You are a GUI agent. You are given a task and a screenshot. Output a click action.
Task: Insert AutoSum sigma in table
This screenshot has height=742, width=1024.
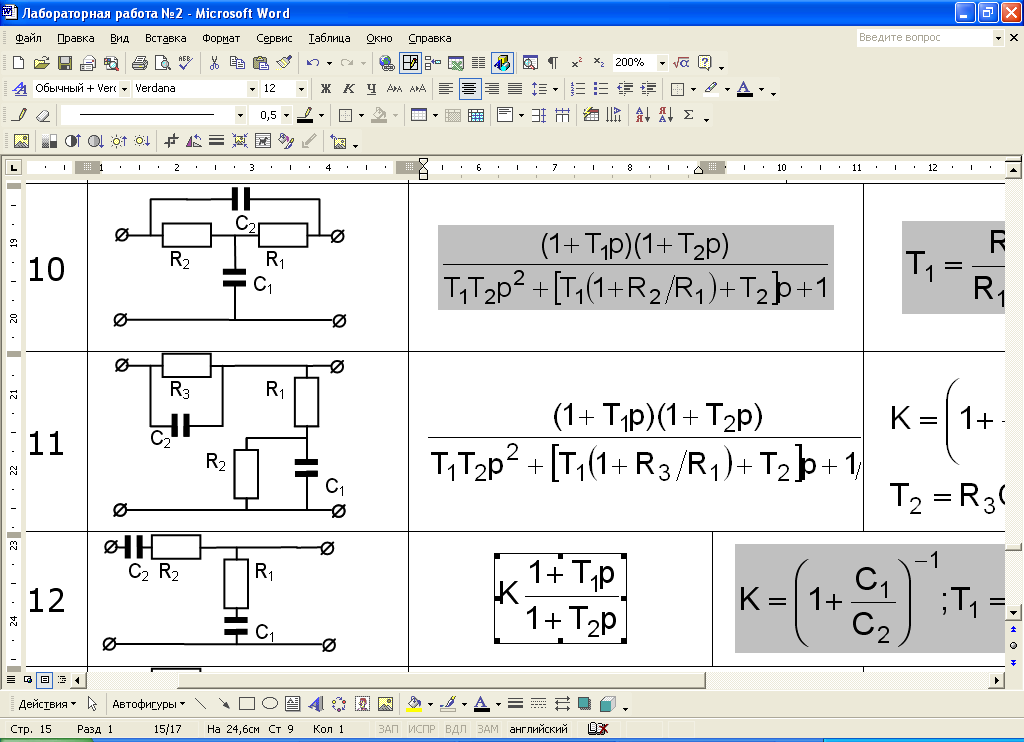[688, 116]
